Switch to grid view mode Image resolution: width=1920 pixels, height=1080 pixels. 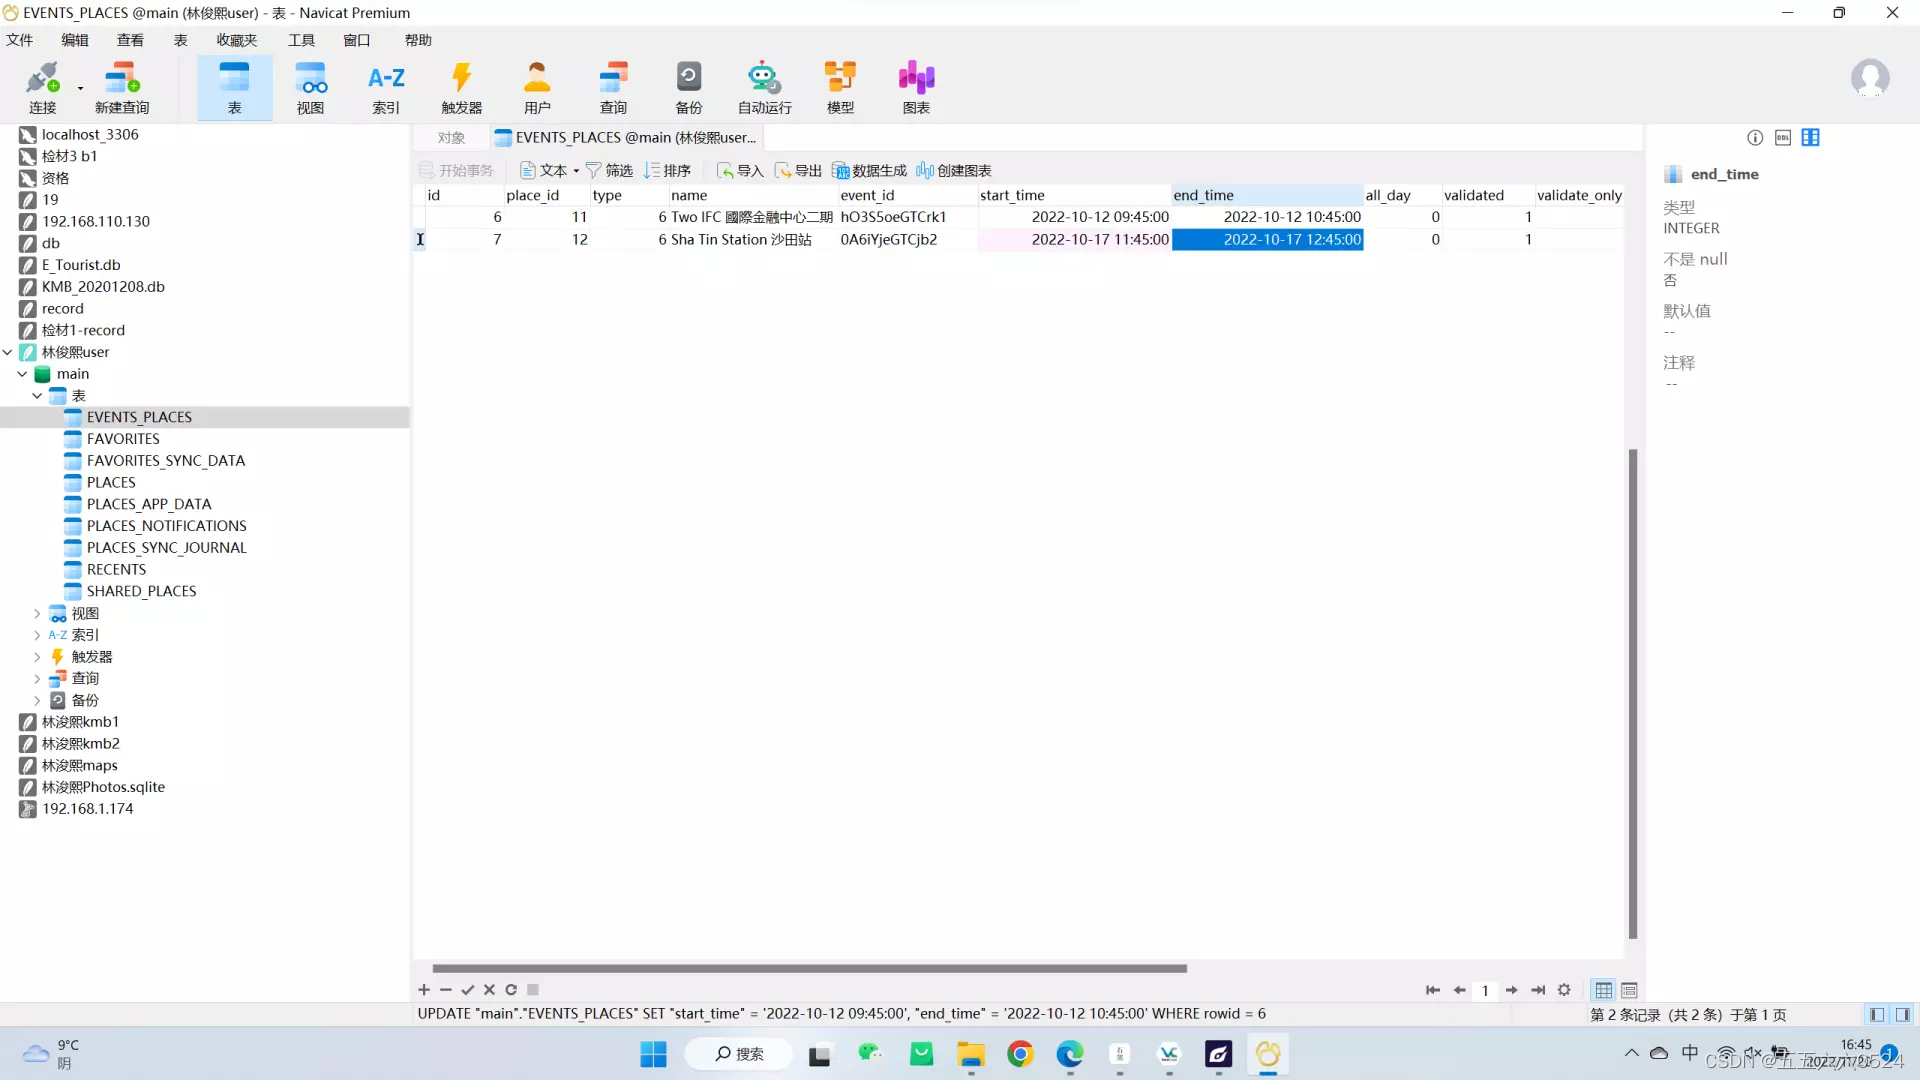[1603, 990]
